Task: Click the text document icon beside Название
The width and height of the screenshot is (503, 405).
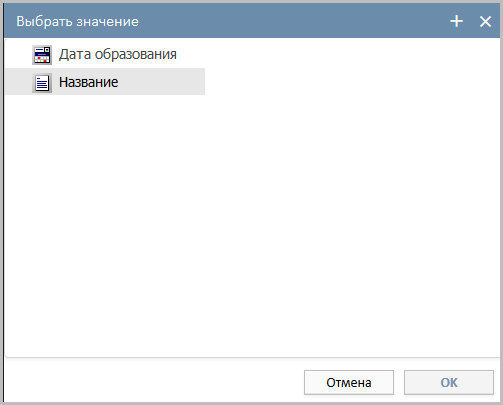Action: click(x=42, y=83)
